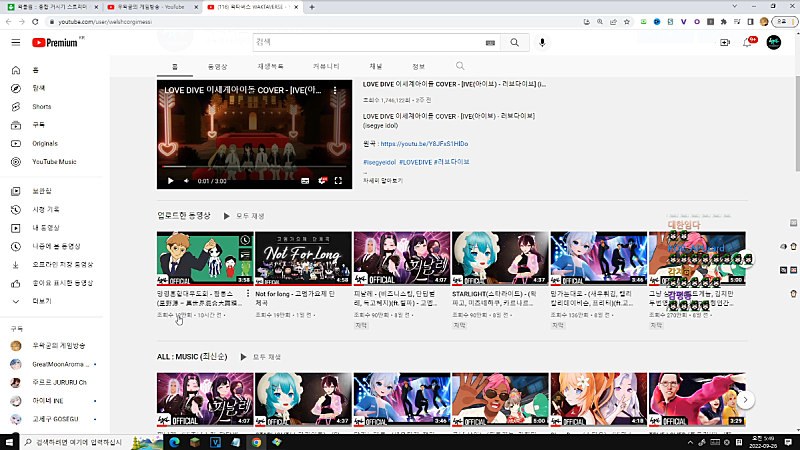Go to Home in the sidebar

pyautogui.click(x=51, y=70)
